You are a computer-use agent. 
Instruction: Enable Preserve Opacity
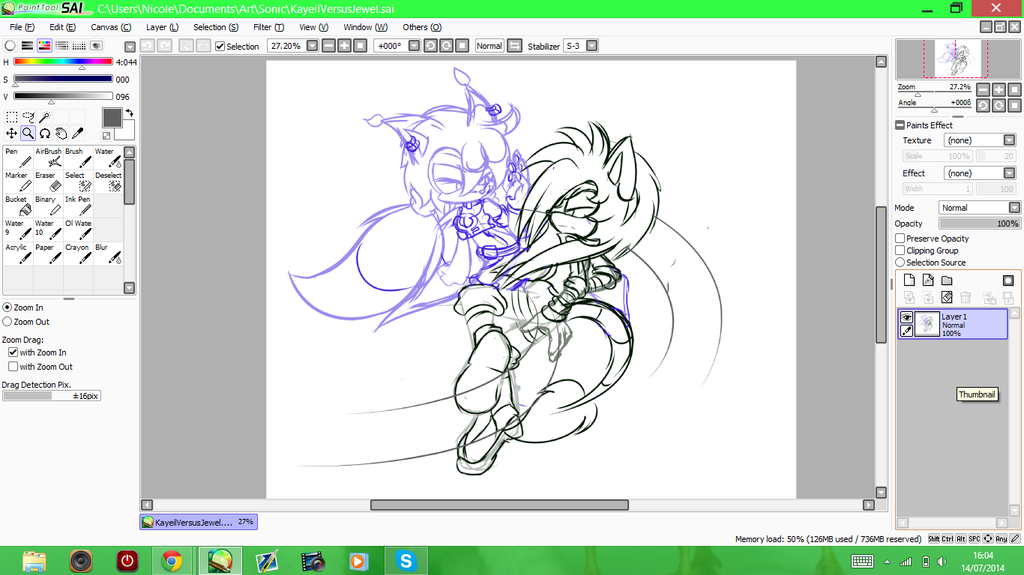[900, 238]
